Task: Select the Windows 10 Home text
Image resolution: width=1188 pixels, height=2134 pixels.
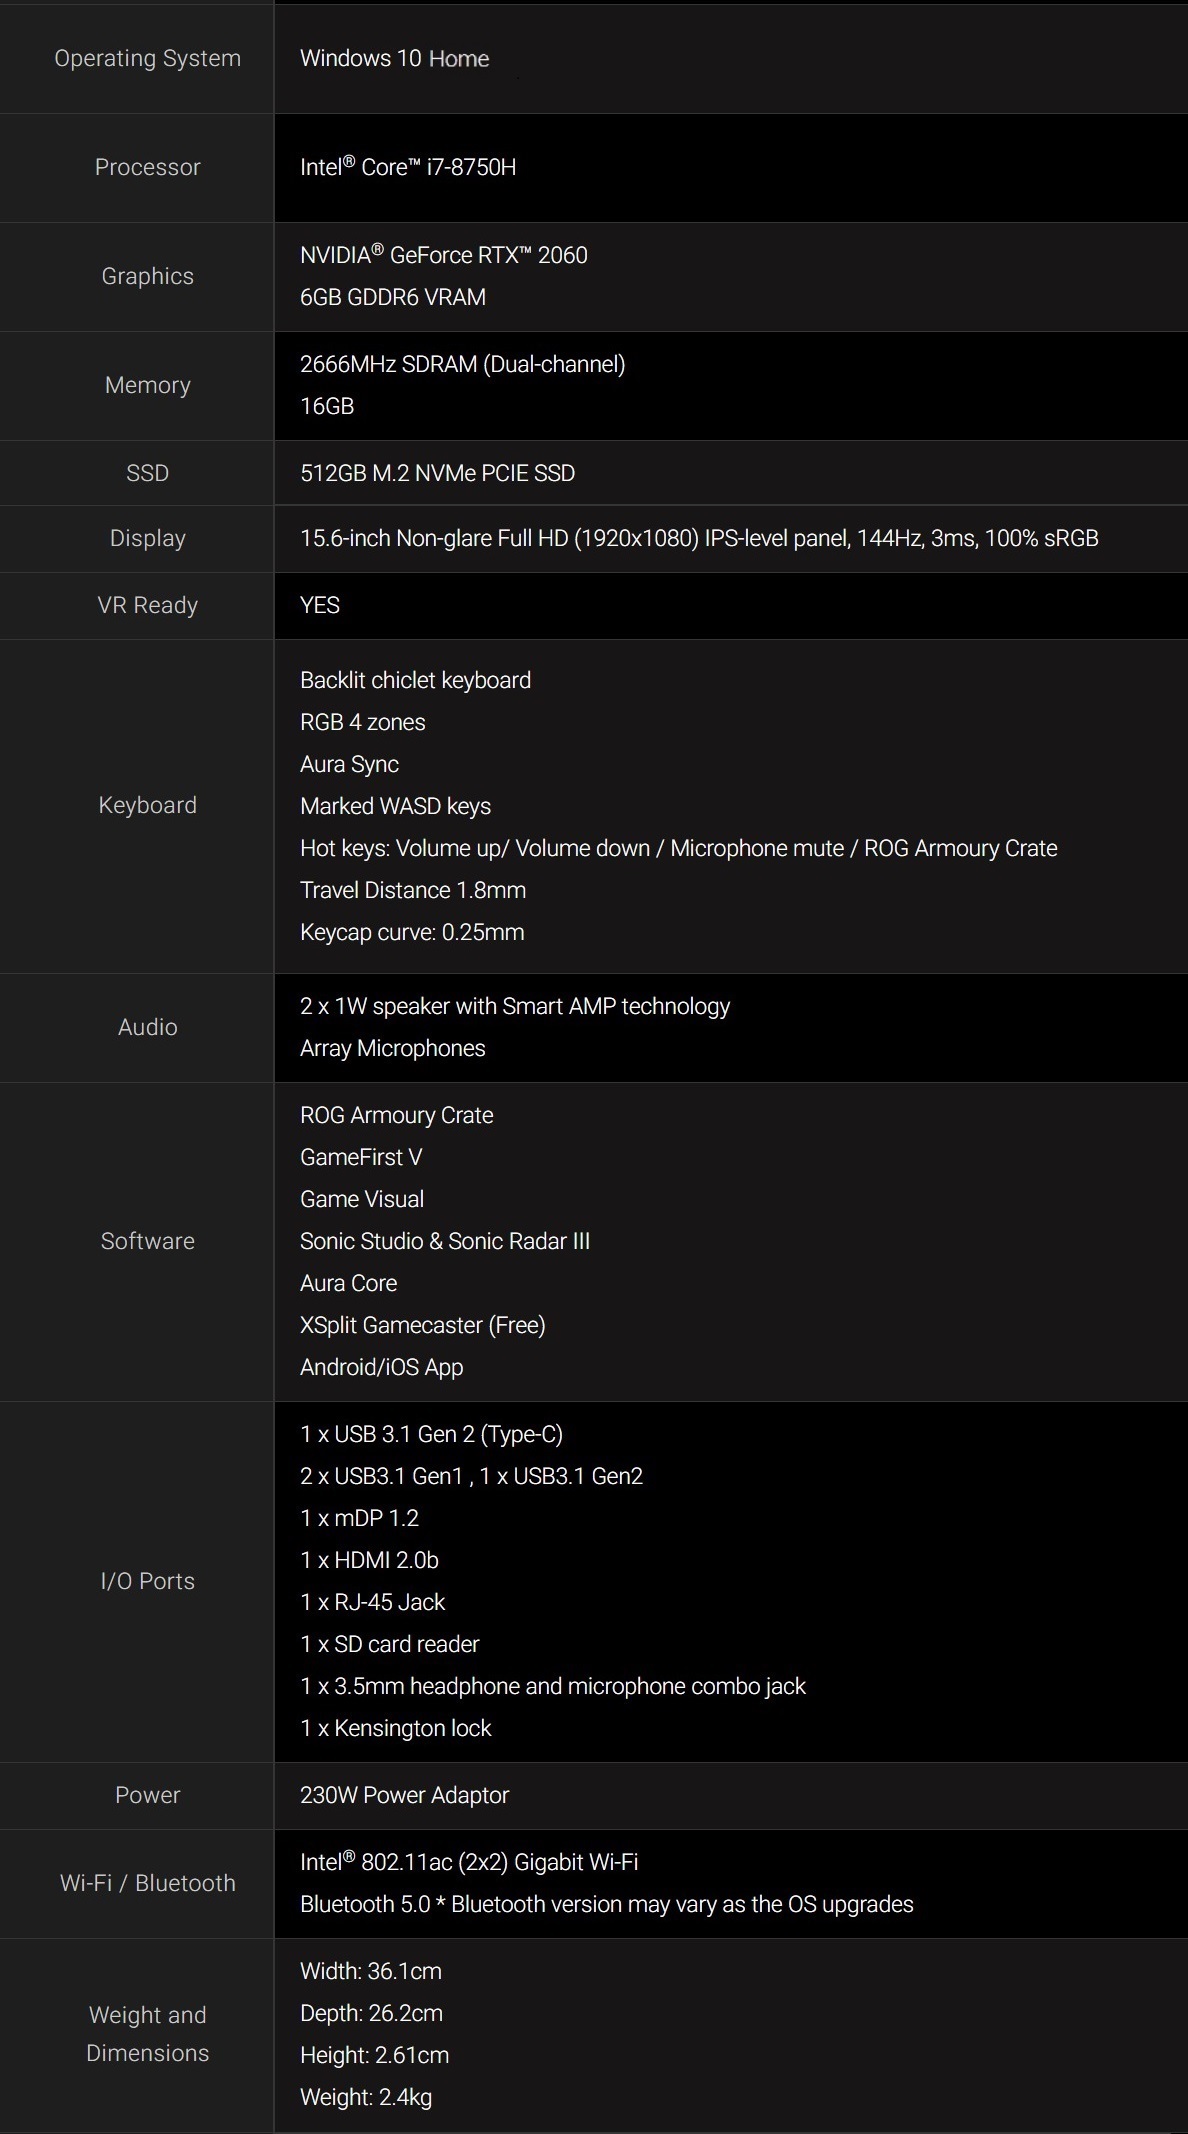Action: click(x=394, y=58)
